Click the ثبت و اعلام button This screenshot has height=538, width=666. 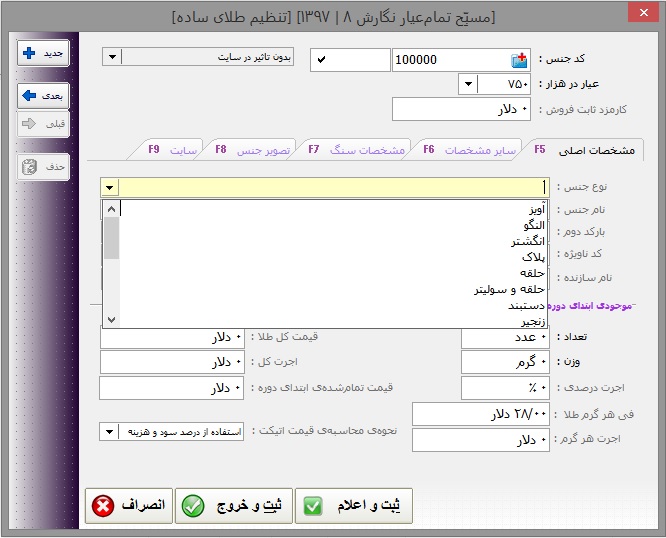coord(354,506)
